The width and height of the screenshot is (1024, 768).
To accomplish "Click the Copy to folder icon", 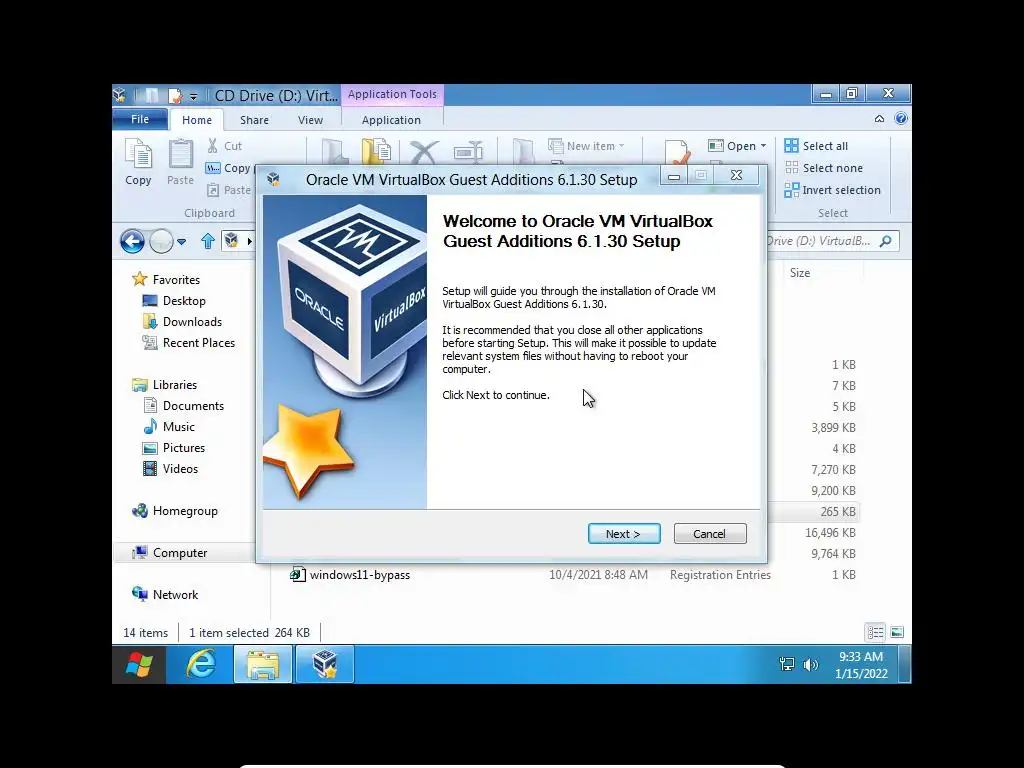I will click(377, 152).
